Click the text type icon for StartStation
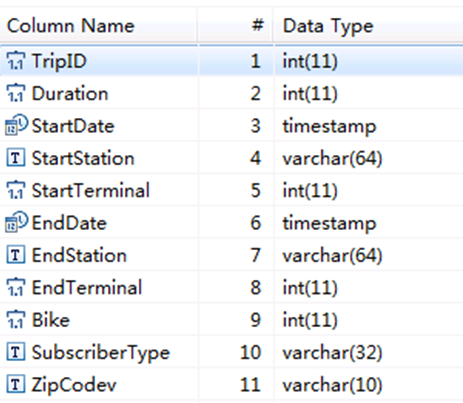Image resolution: width=463 pixels, height=403 pixels. coord(16,158)
